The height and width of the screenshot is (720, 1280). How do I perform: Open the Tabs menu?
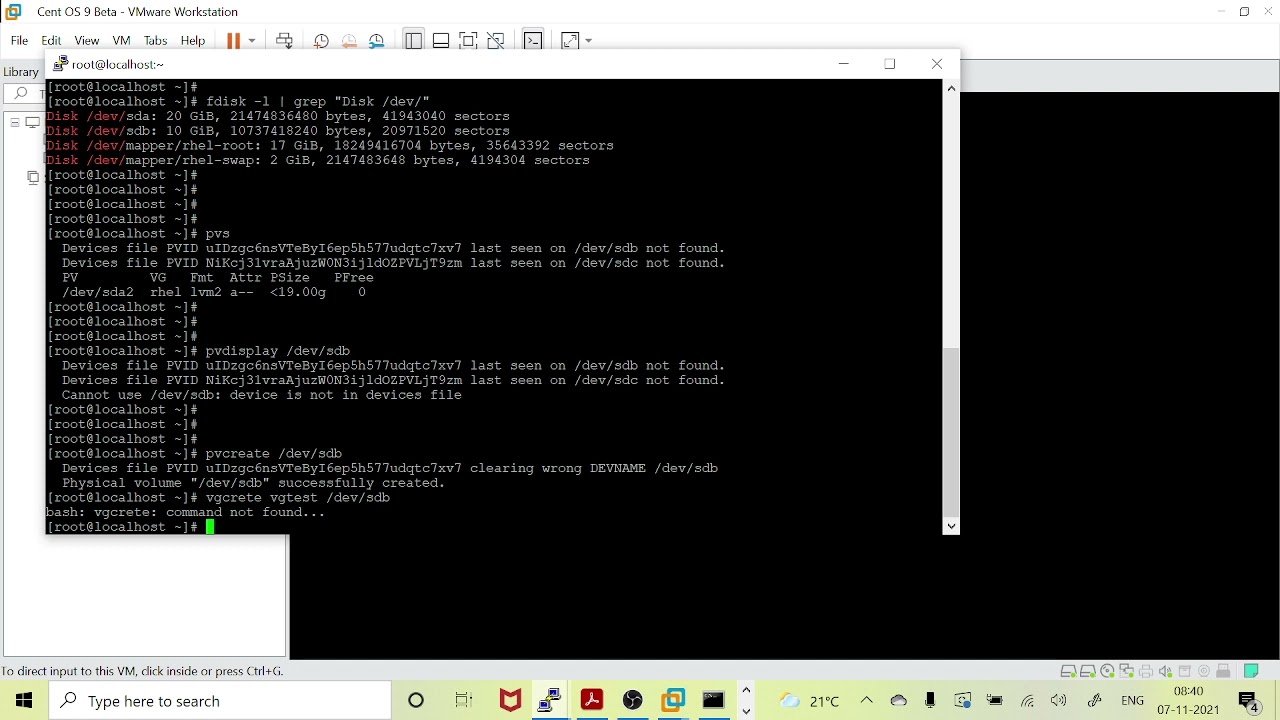pyautogui.click(x=156, y=41)
